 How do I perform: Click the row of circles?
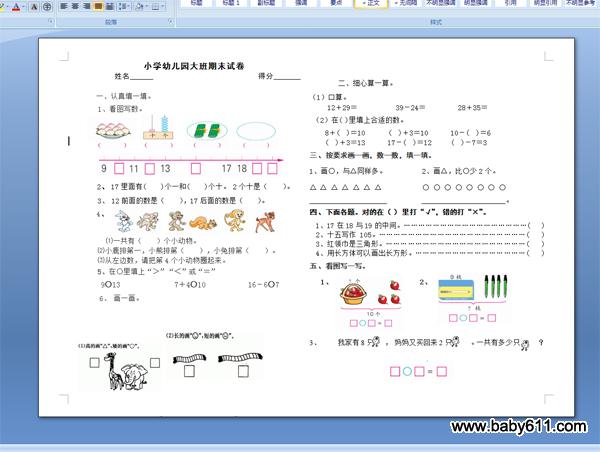point(464,188)
